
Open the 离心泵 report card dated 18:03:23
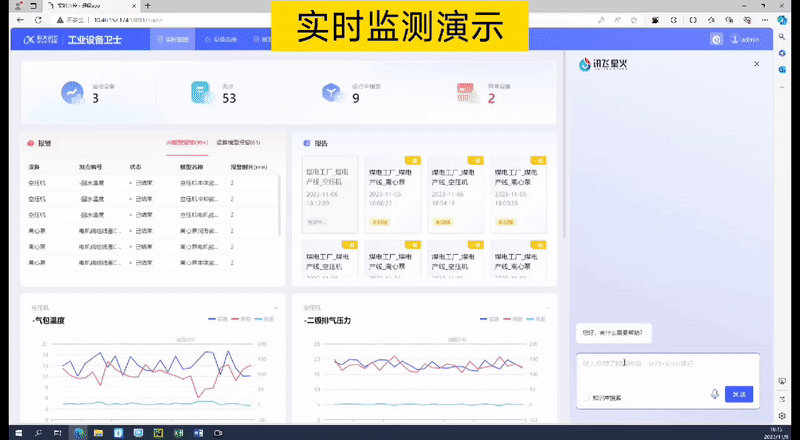518,194
